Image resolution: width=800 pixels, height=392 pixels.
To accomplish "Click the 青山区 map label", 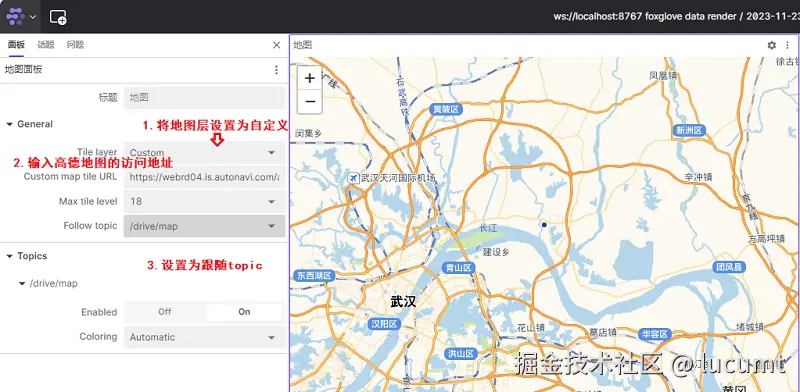I will click(x=458, y=268).
